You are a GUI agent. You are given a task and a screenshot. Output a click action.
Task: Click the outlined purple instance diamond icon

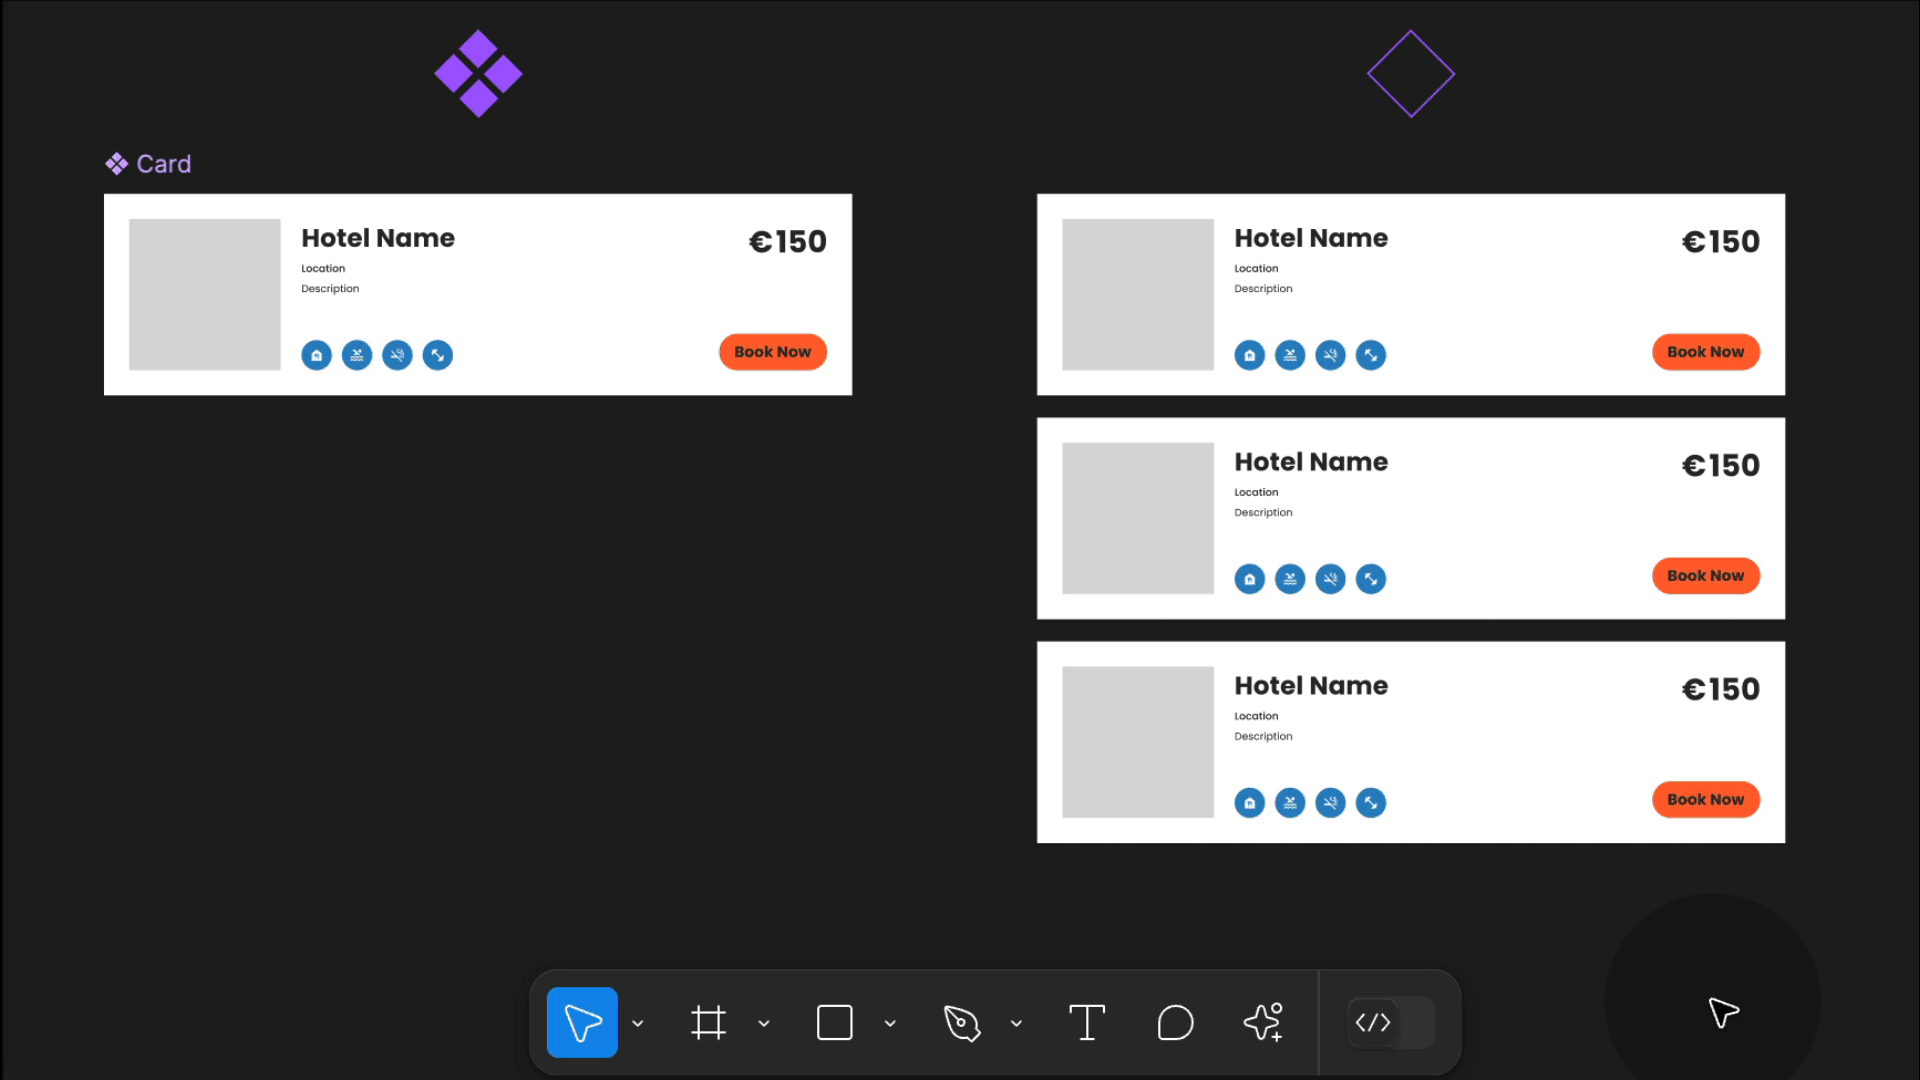1410,74
